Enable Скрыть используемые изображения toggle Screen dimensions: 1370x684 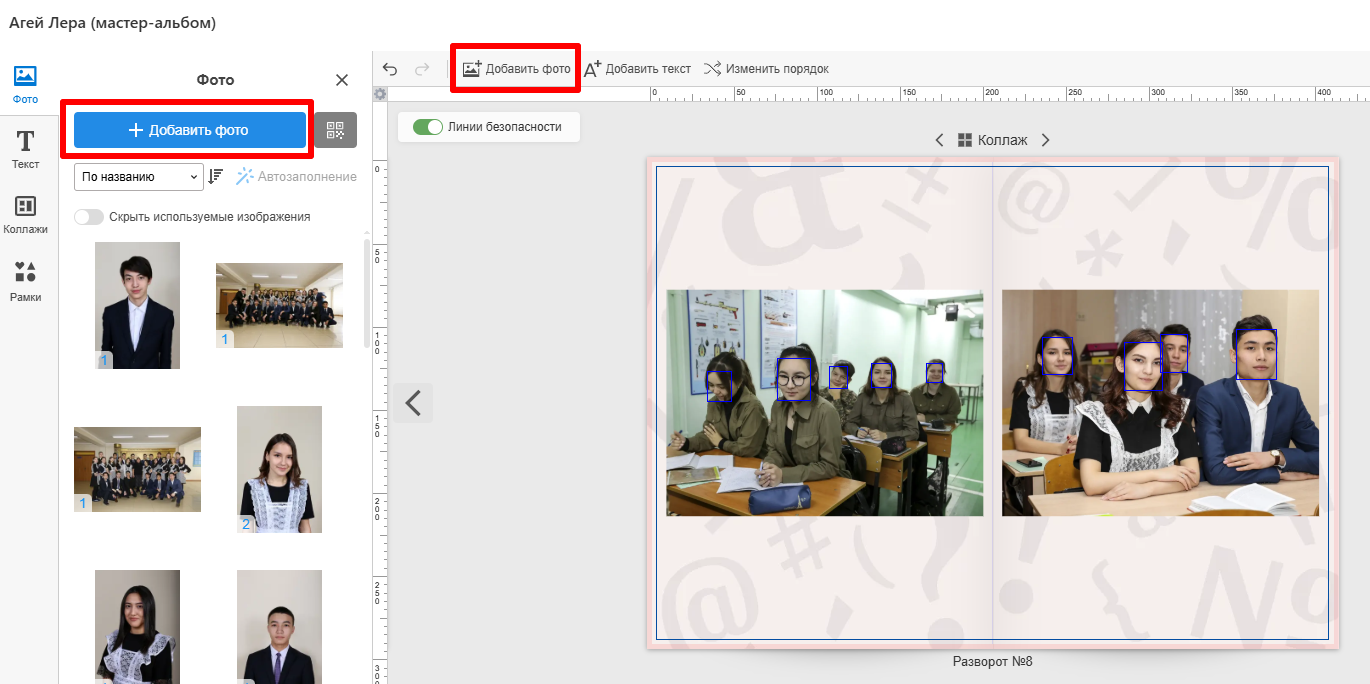coord(89,217)
